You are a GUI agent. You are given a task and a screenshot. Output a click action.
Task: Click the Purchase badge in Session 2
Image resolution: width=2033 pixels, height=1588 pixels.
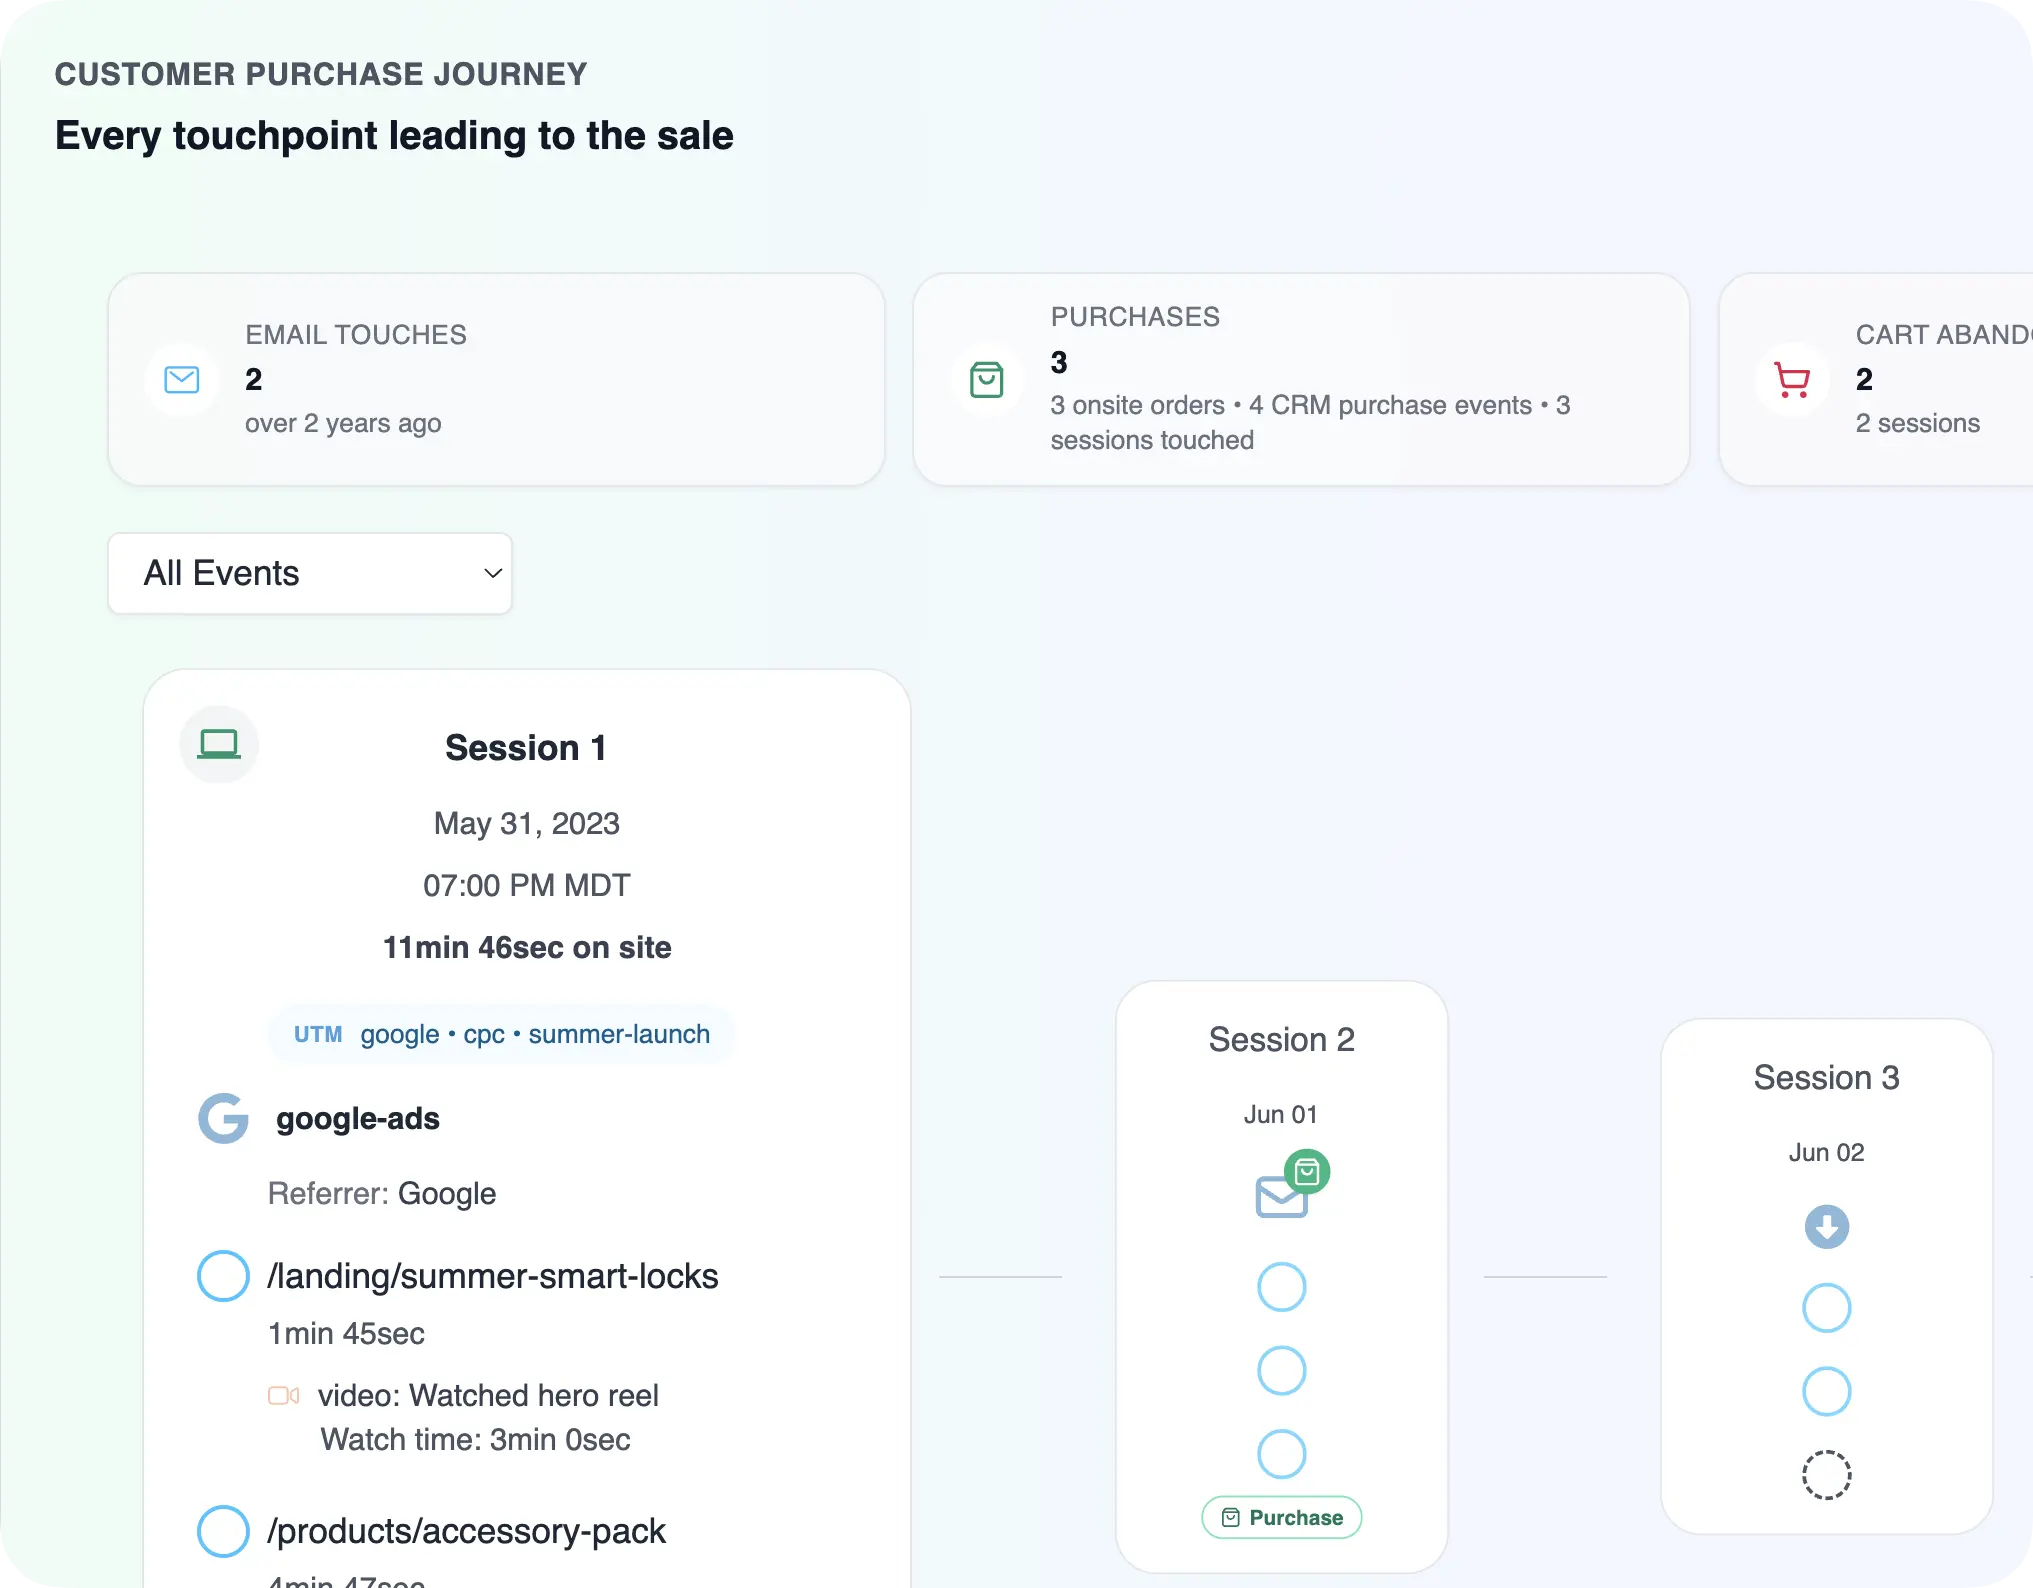[1282, 1518]
